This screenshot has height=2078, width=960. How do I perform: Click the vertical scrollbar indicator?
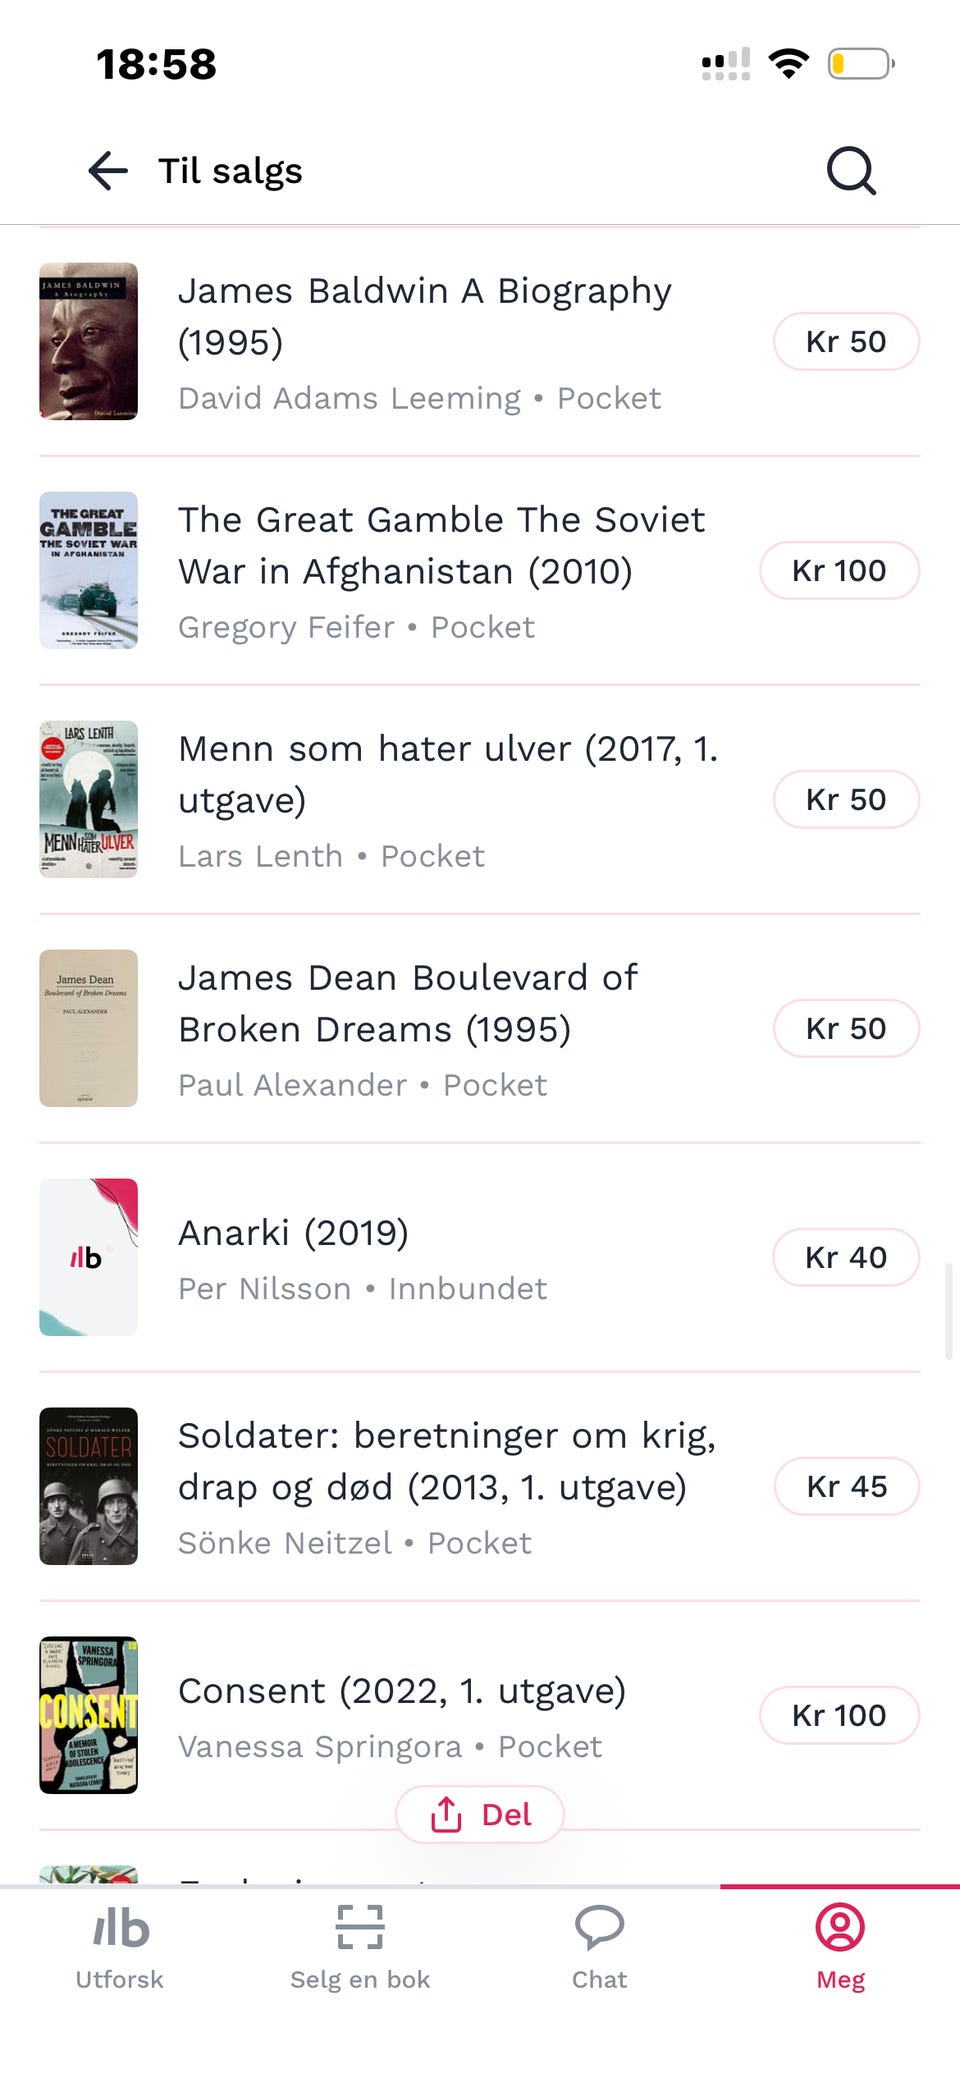pos(948,1311)
